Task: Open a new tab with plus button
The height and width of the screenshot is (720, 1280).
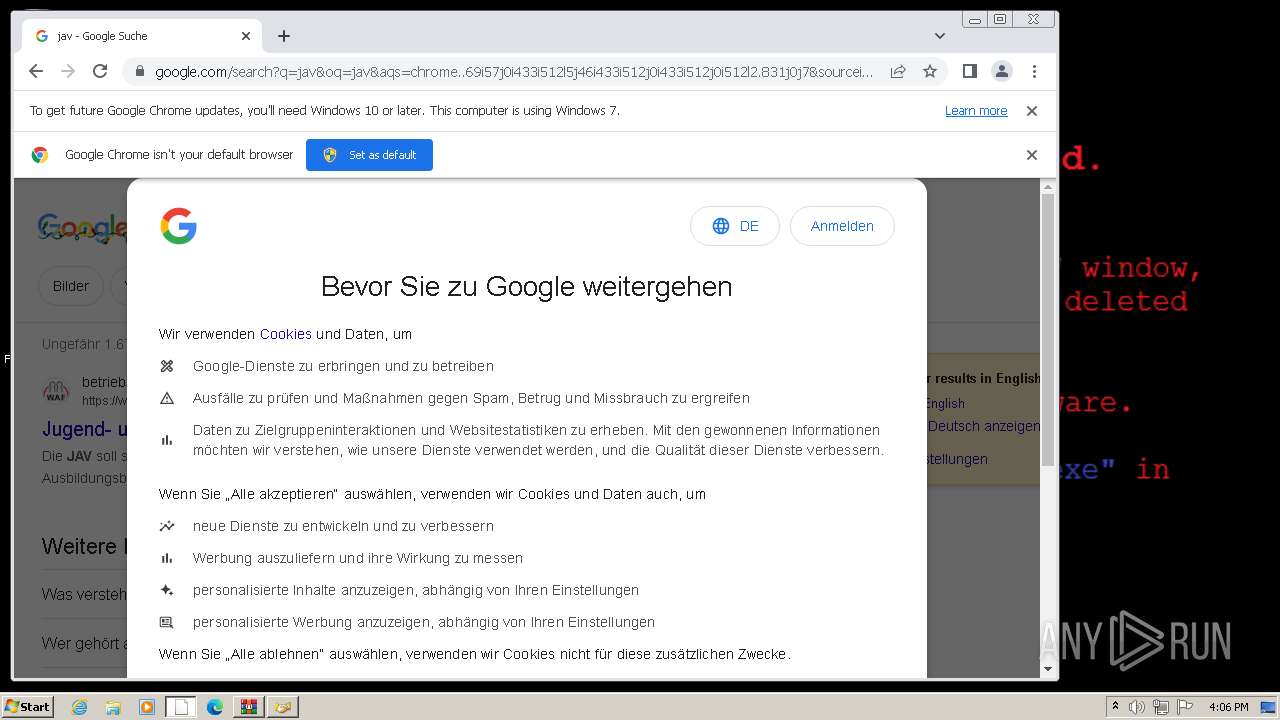Action: [x=284, y=36]
